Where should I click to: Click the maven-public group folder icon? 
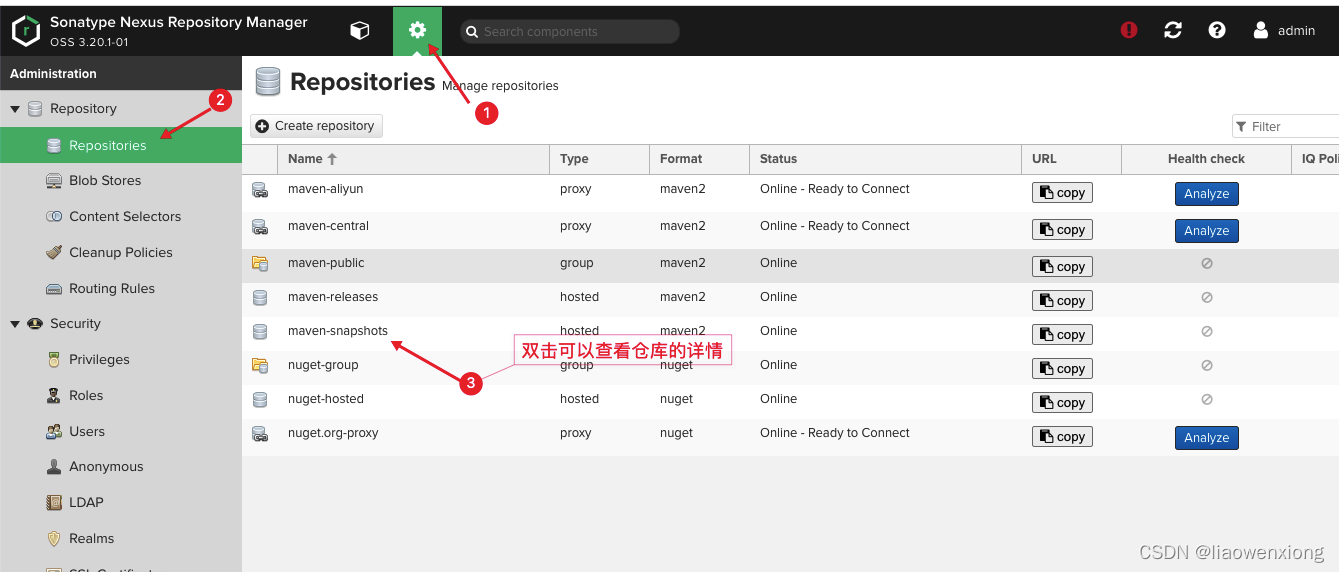[x=260, y=264]
